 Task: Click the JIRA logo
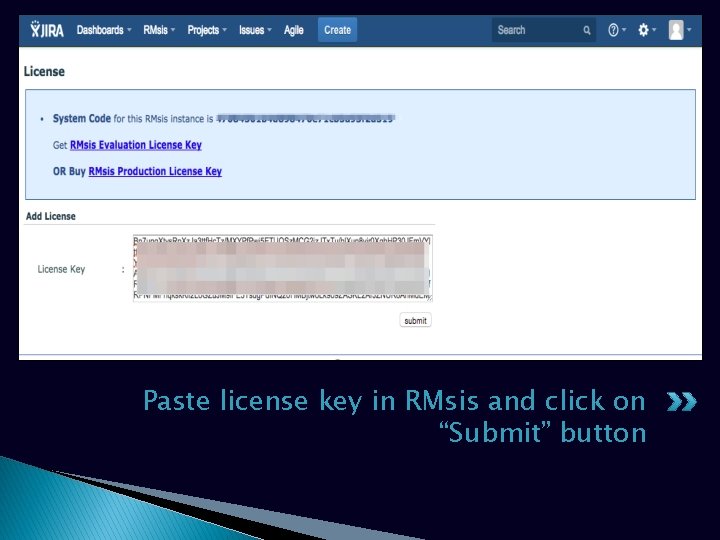pos(47,30)
